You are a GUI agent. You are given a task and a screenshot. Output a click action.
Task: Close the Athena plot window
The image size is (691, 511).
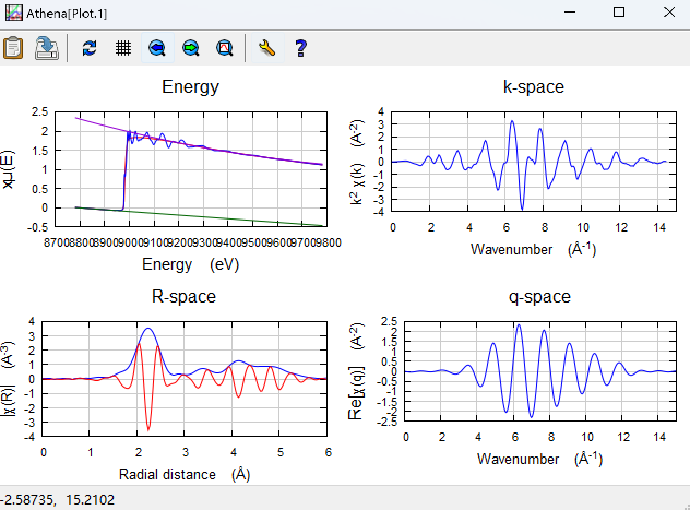(668, 12)
